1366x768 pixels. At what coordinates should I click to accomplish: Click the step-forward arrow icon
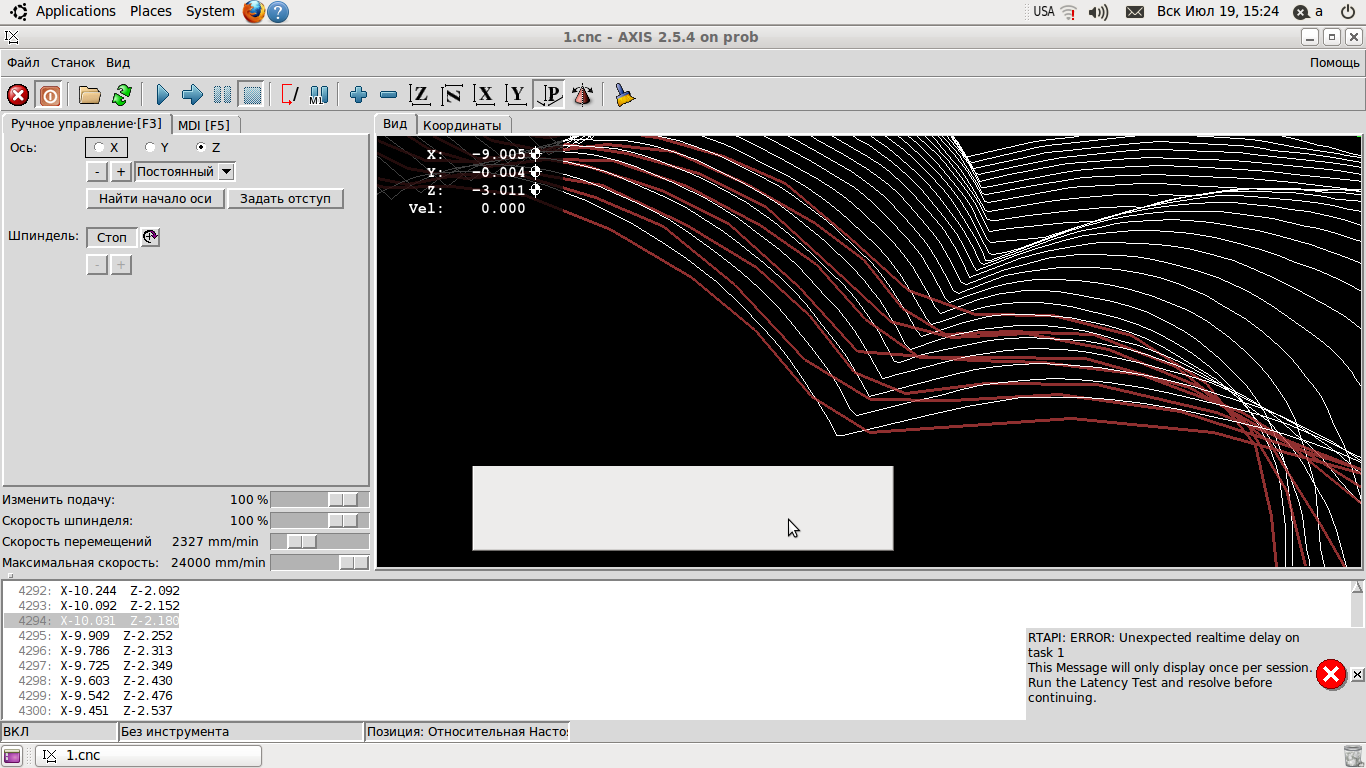[192, 95]
